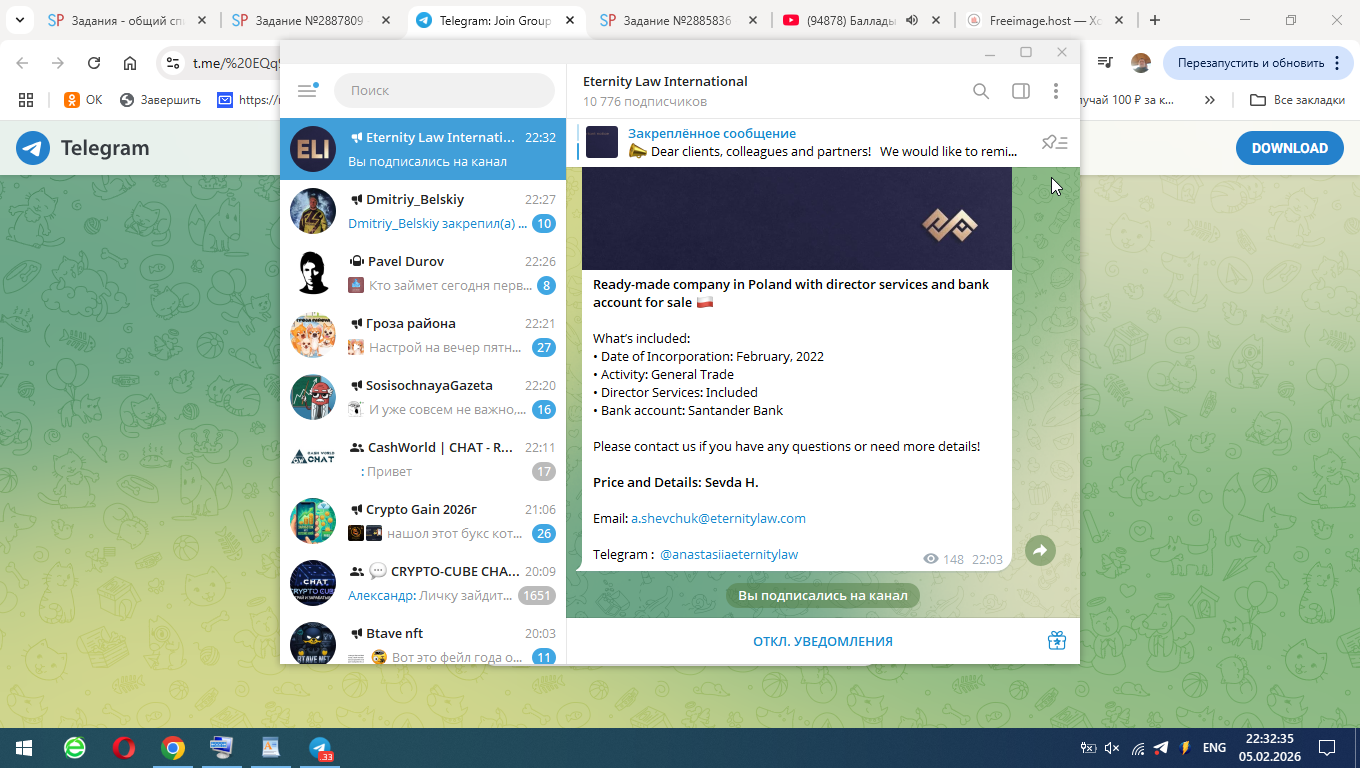Click the Поиск search field
Viewport: 1360px width, 768px height.
tap(444, 90)
